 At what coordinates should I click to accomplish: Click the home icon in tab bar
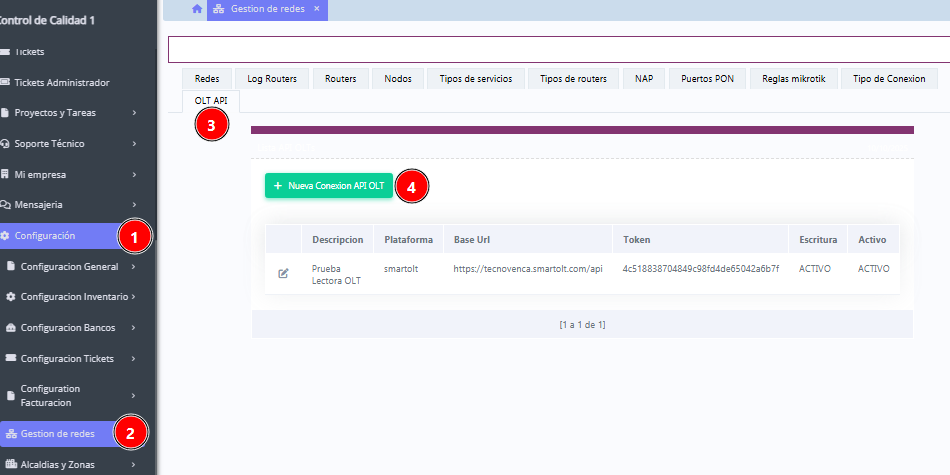pyautogui.click(x=197, y=9)
